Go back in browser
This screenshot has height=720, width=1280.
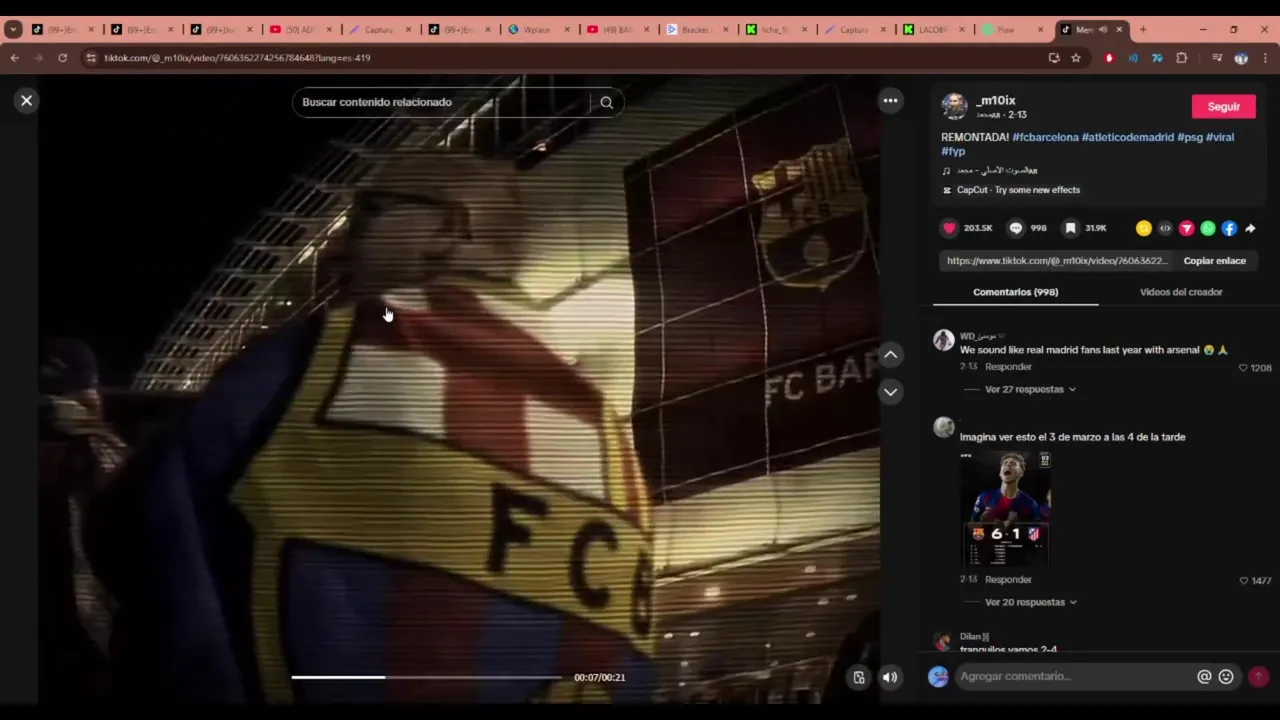pyautogui.click(x=14, y=58)
